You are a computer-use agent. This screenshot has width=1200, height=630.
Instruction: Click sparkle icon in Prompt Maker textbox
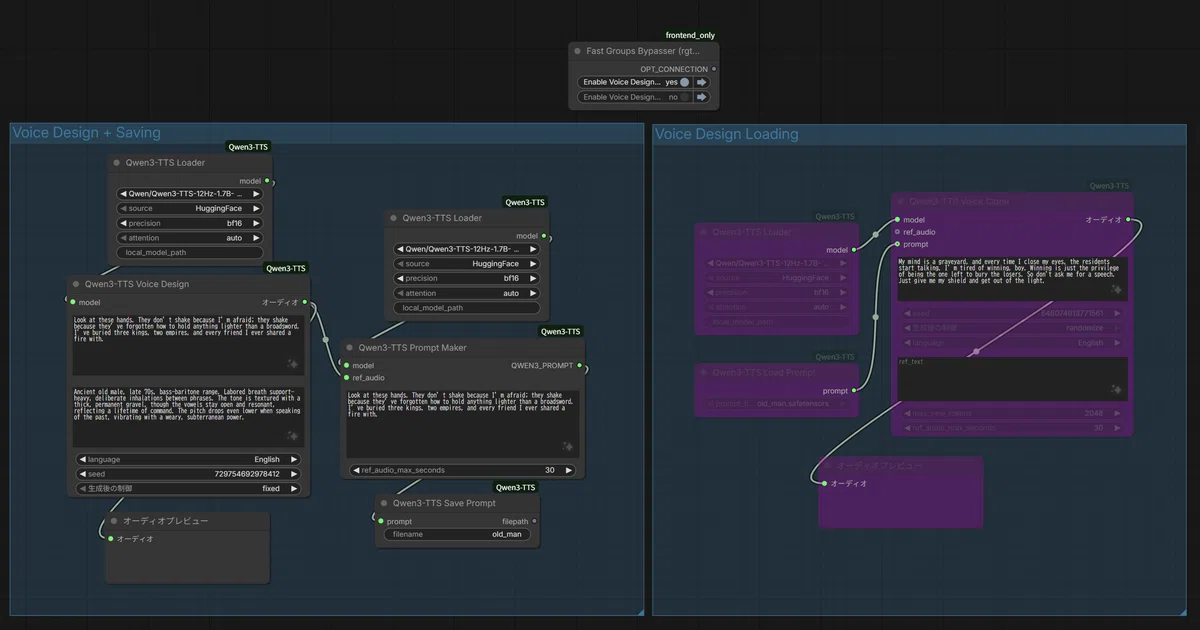568,446
